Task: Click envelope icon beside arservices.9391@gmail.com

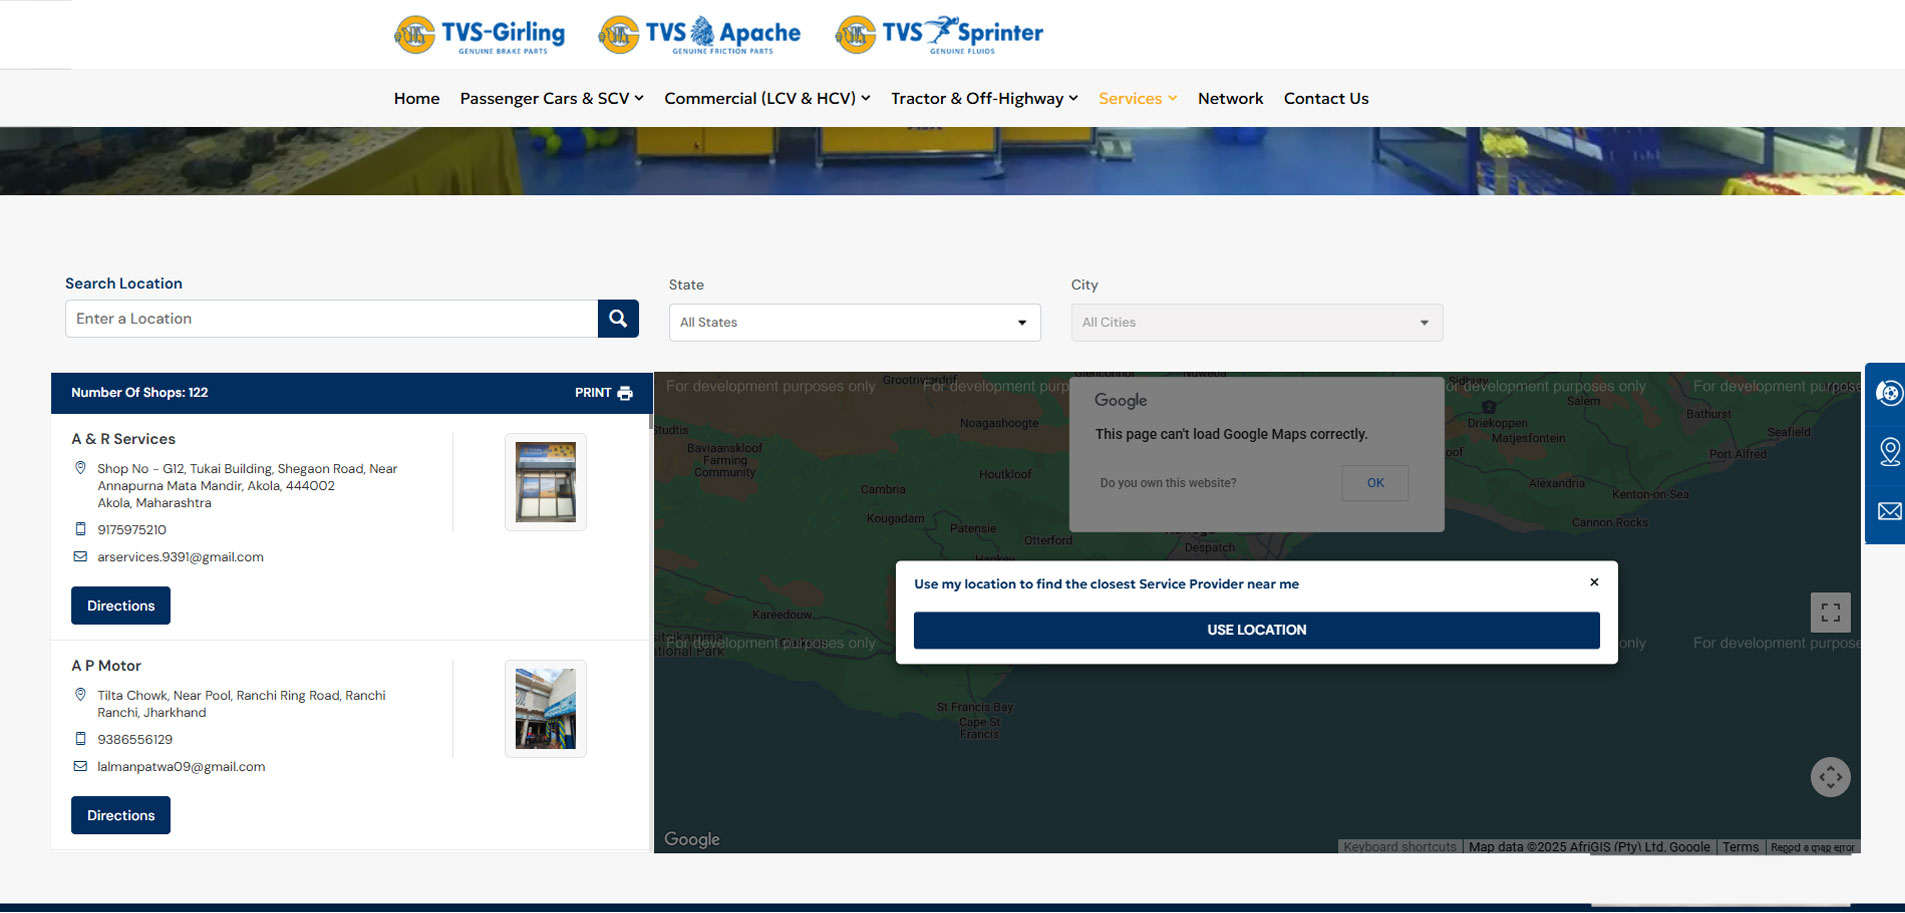Action: [80, 556]
